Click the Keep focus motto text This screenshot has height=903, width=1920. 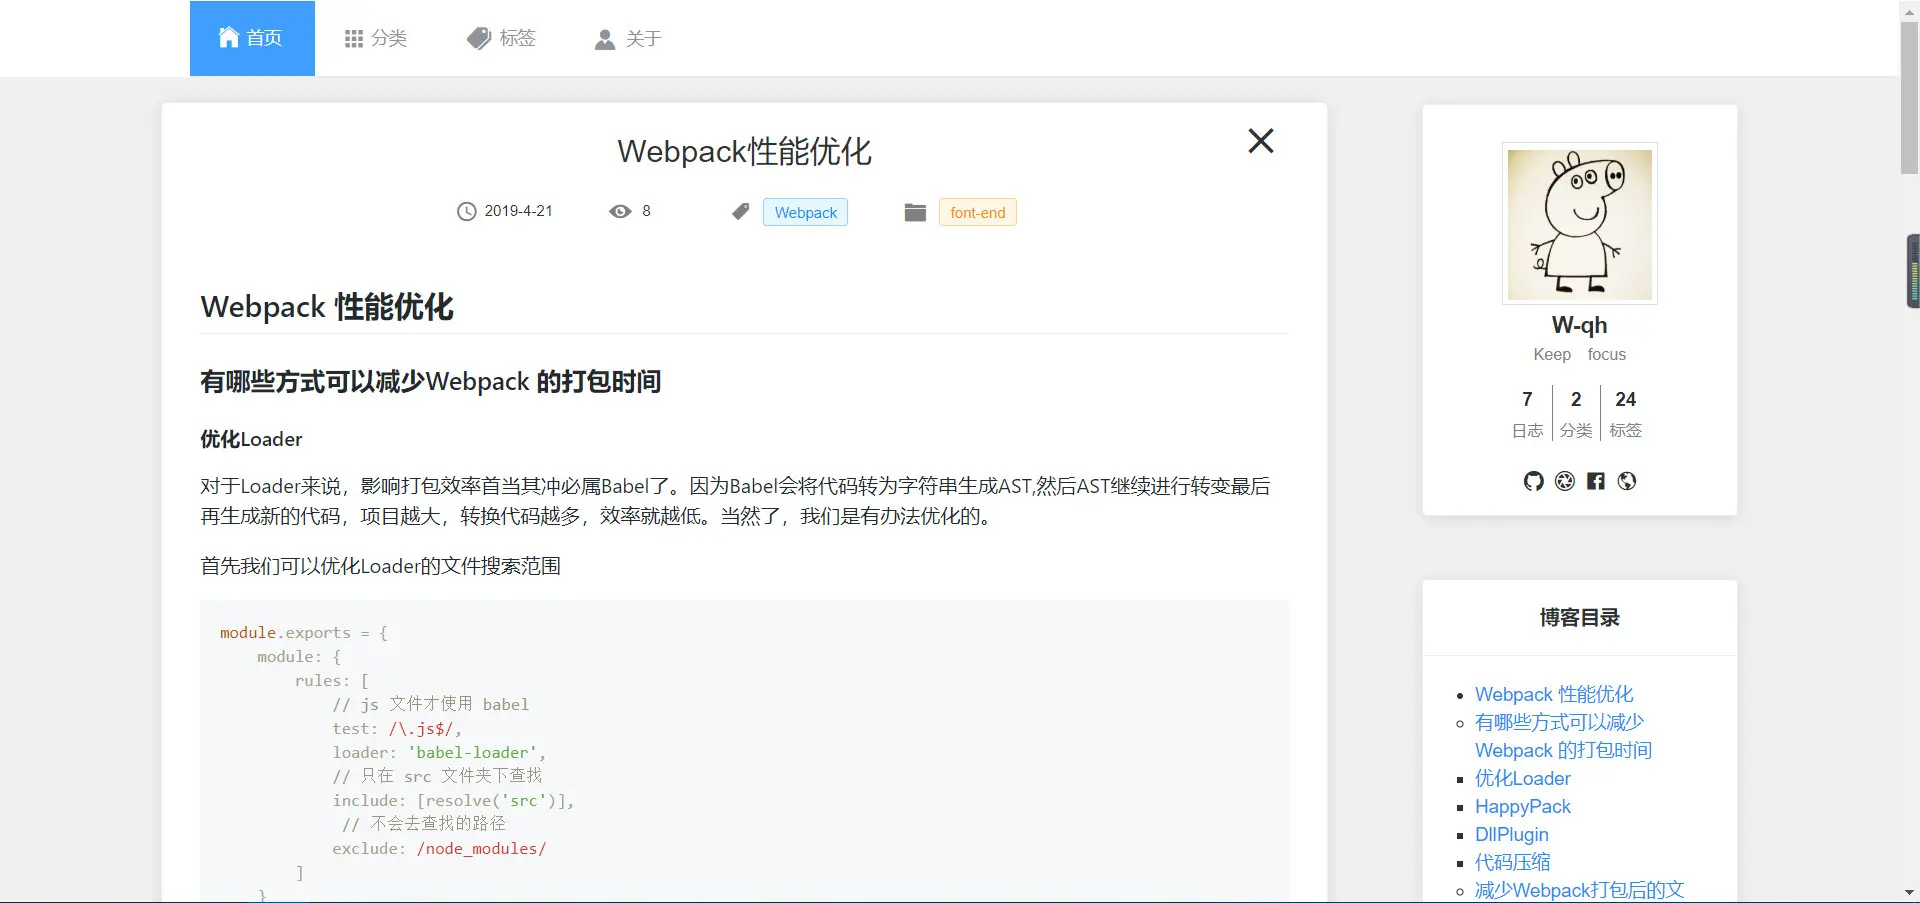point(1580,354)
